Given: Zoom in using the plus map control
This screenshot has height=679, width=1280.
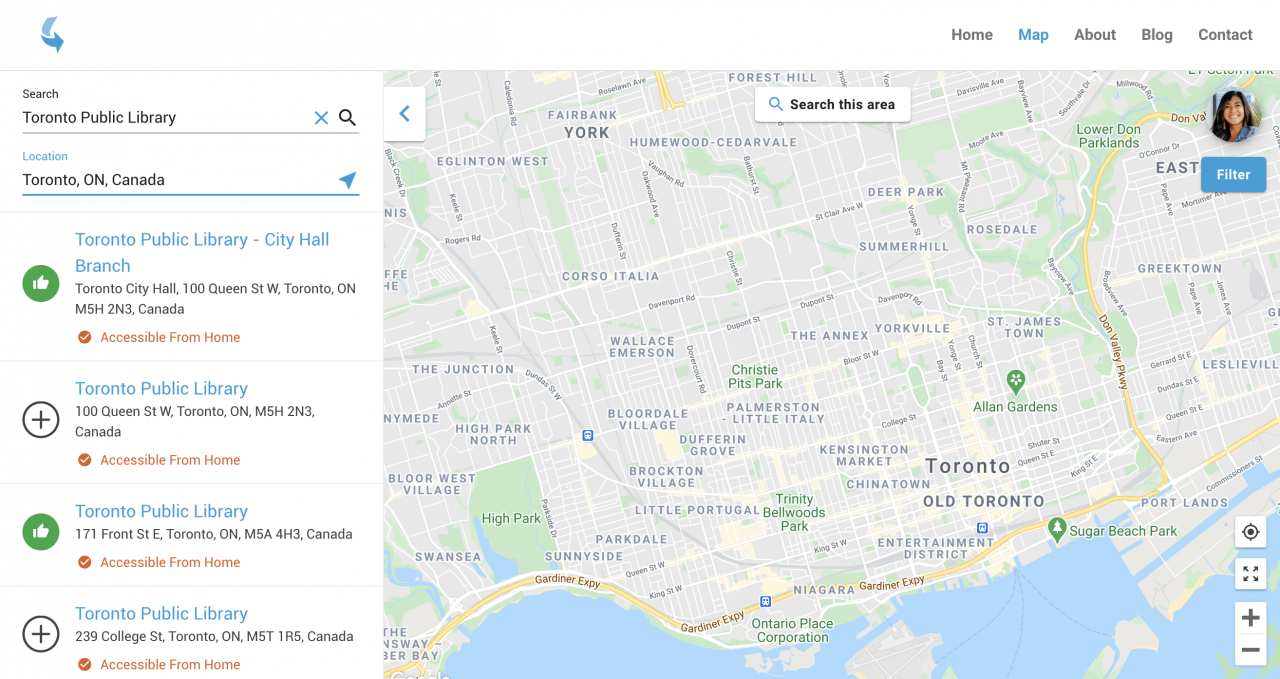Looking at the screenshot, I should coord(1250,617).
